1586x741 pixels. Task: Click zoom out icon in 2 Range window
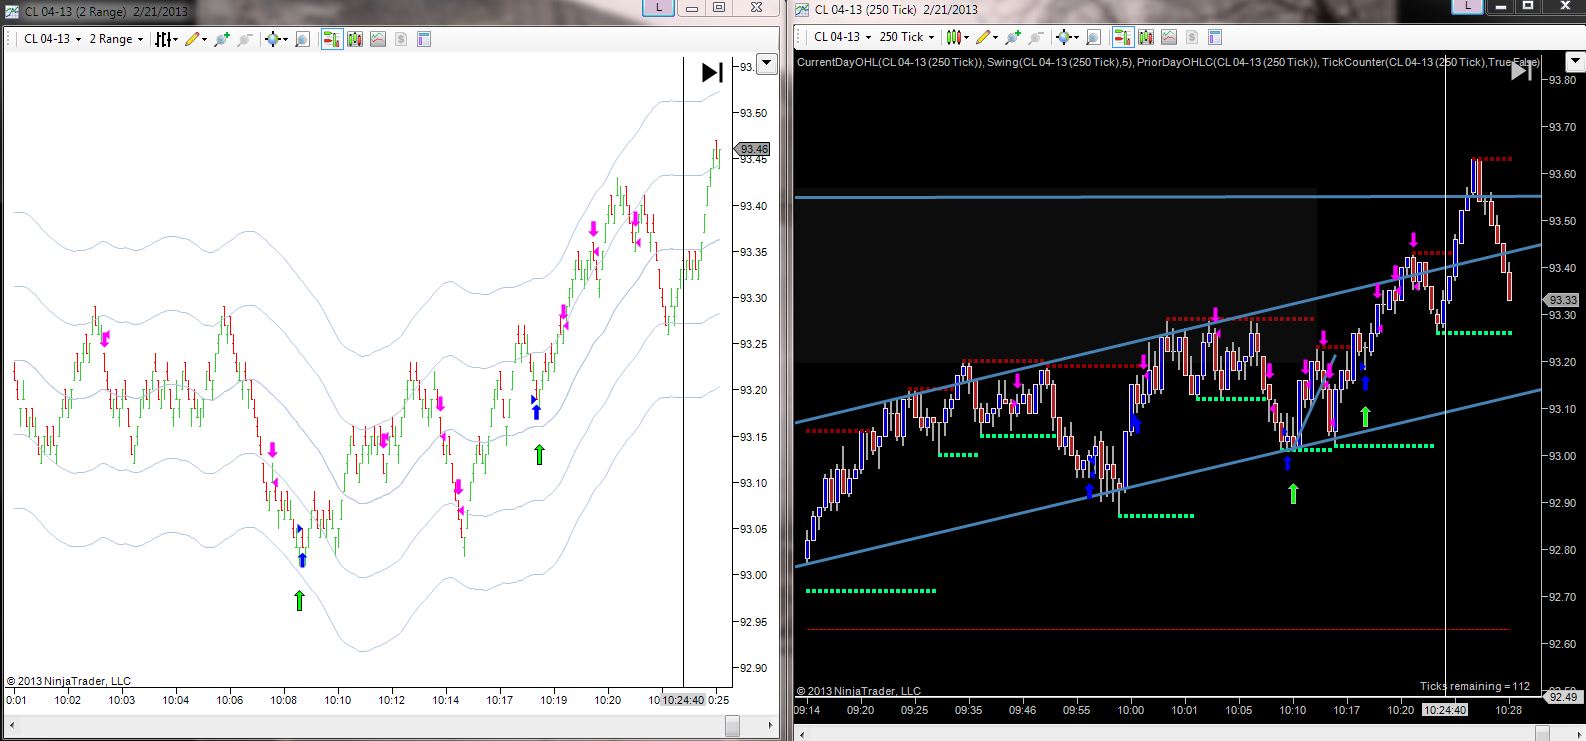coord(244,39)
